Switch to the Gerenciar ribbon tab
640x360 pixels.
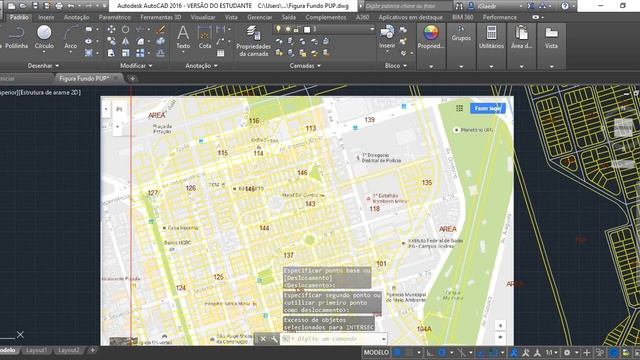click(x=260, y=17)
